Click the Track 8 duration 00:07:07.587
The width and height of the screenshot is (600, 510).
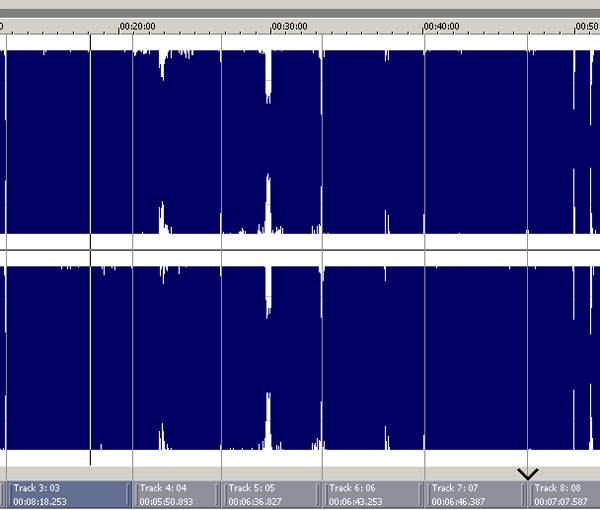pos(561,501)
